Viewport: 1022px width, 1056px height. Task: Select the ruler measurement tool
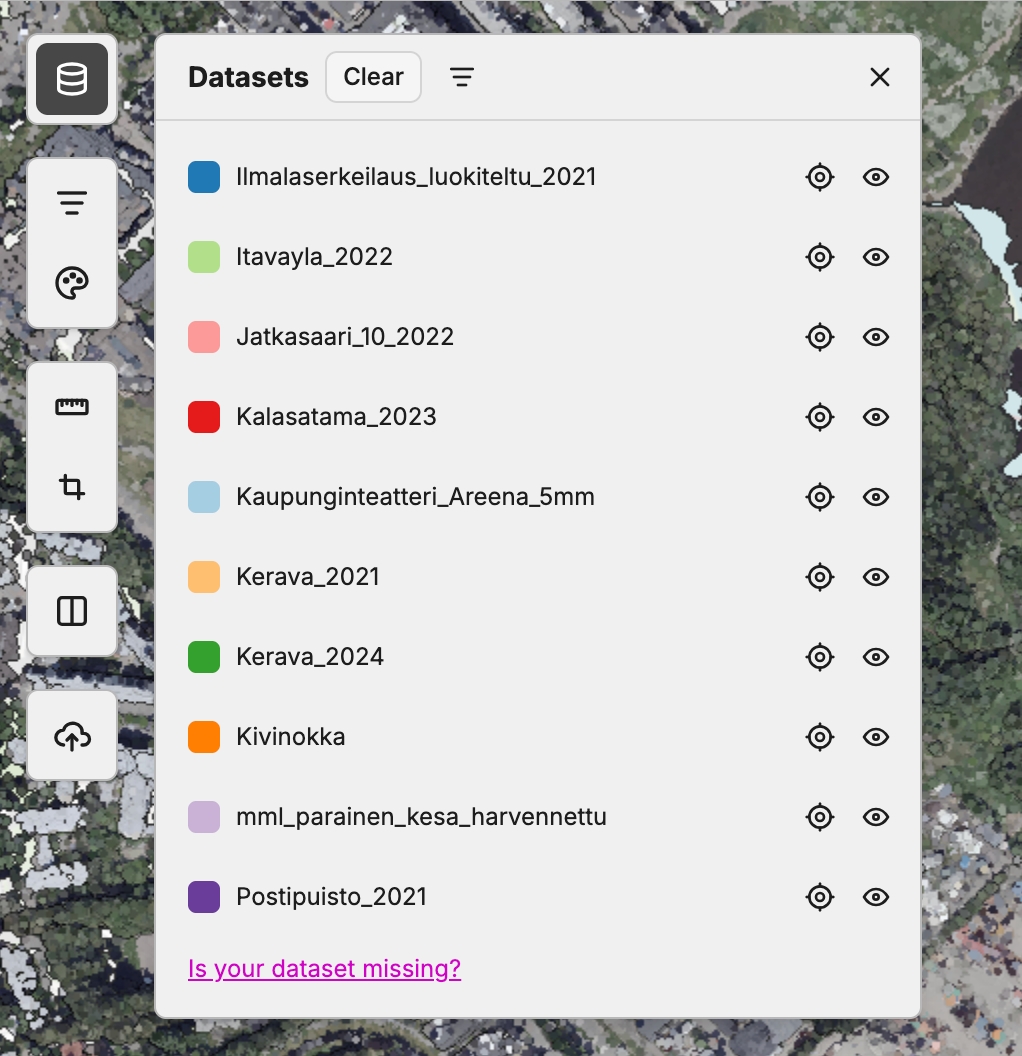[x=72, y=407]
